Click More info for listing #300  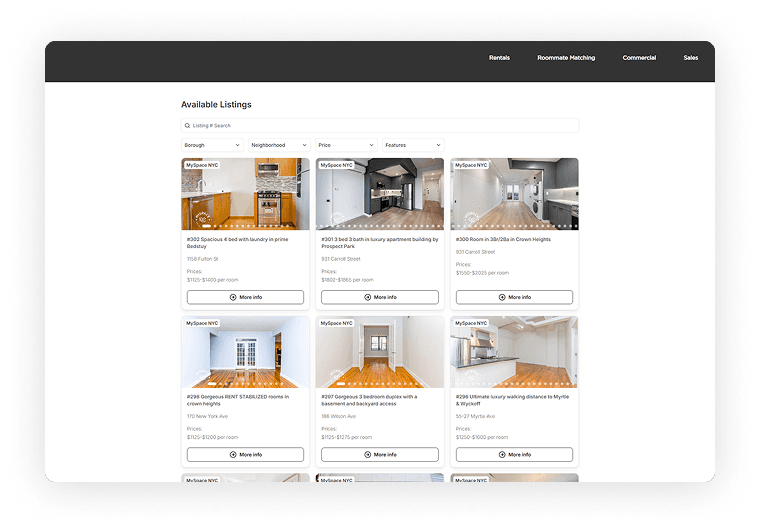514,297
